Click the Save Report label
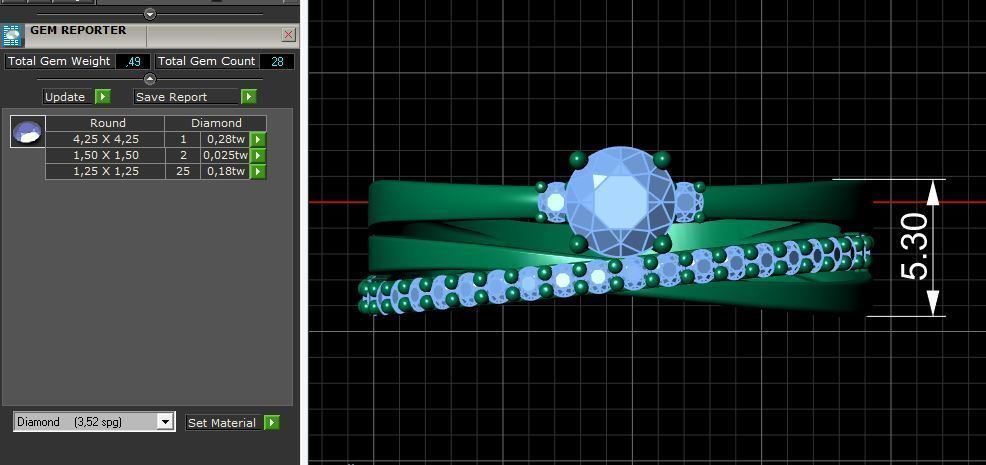 pyautogui.click(x=187, y=97)
